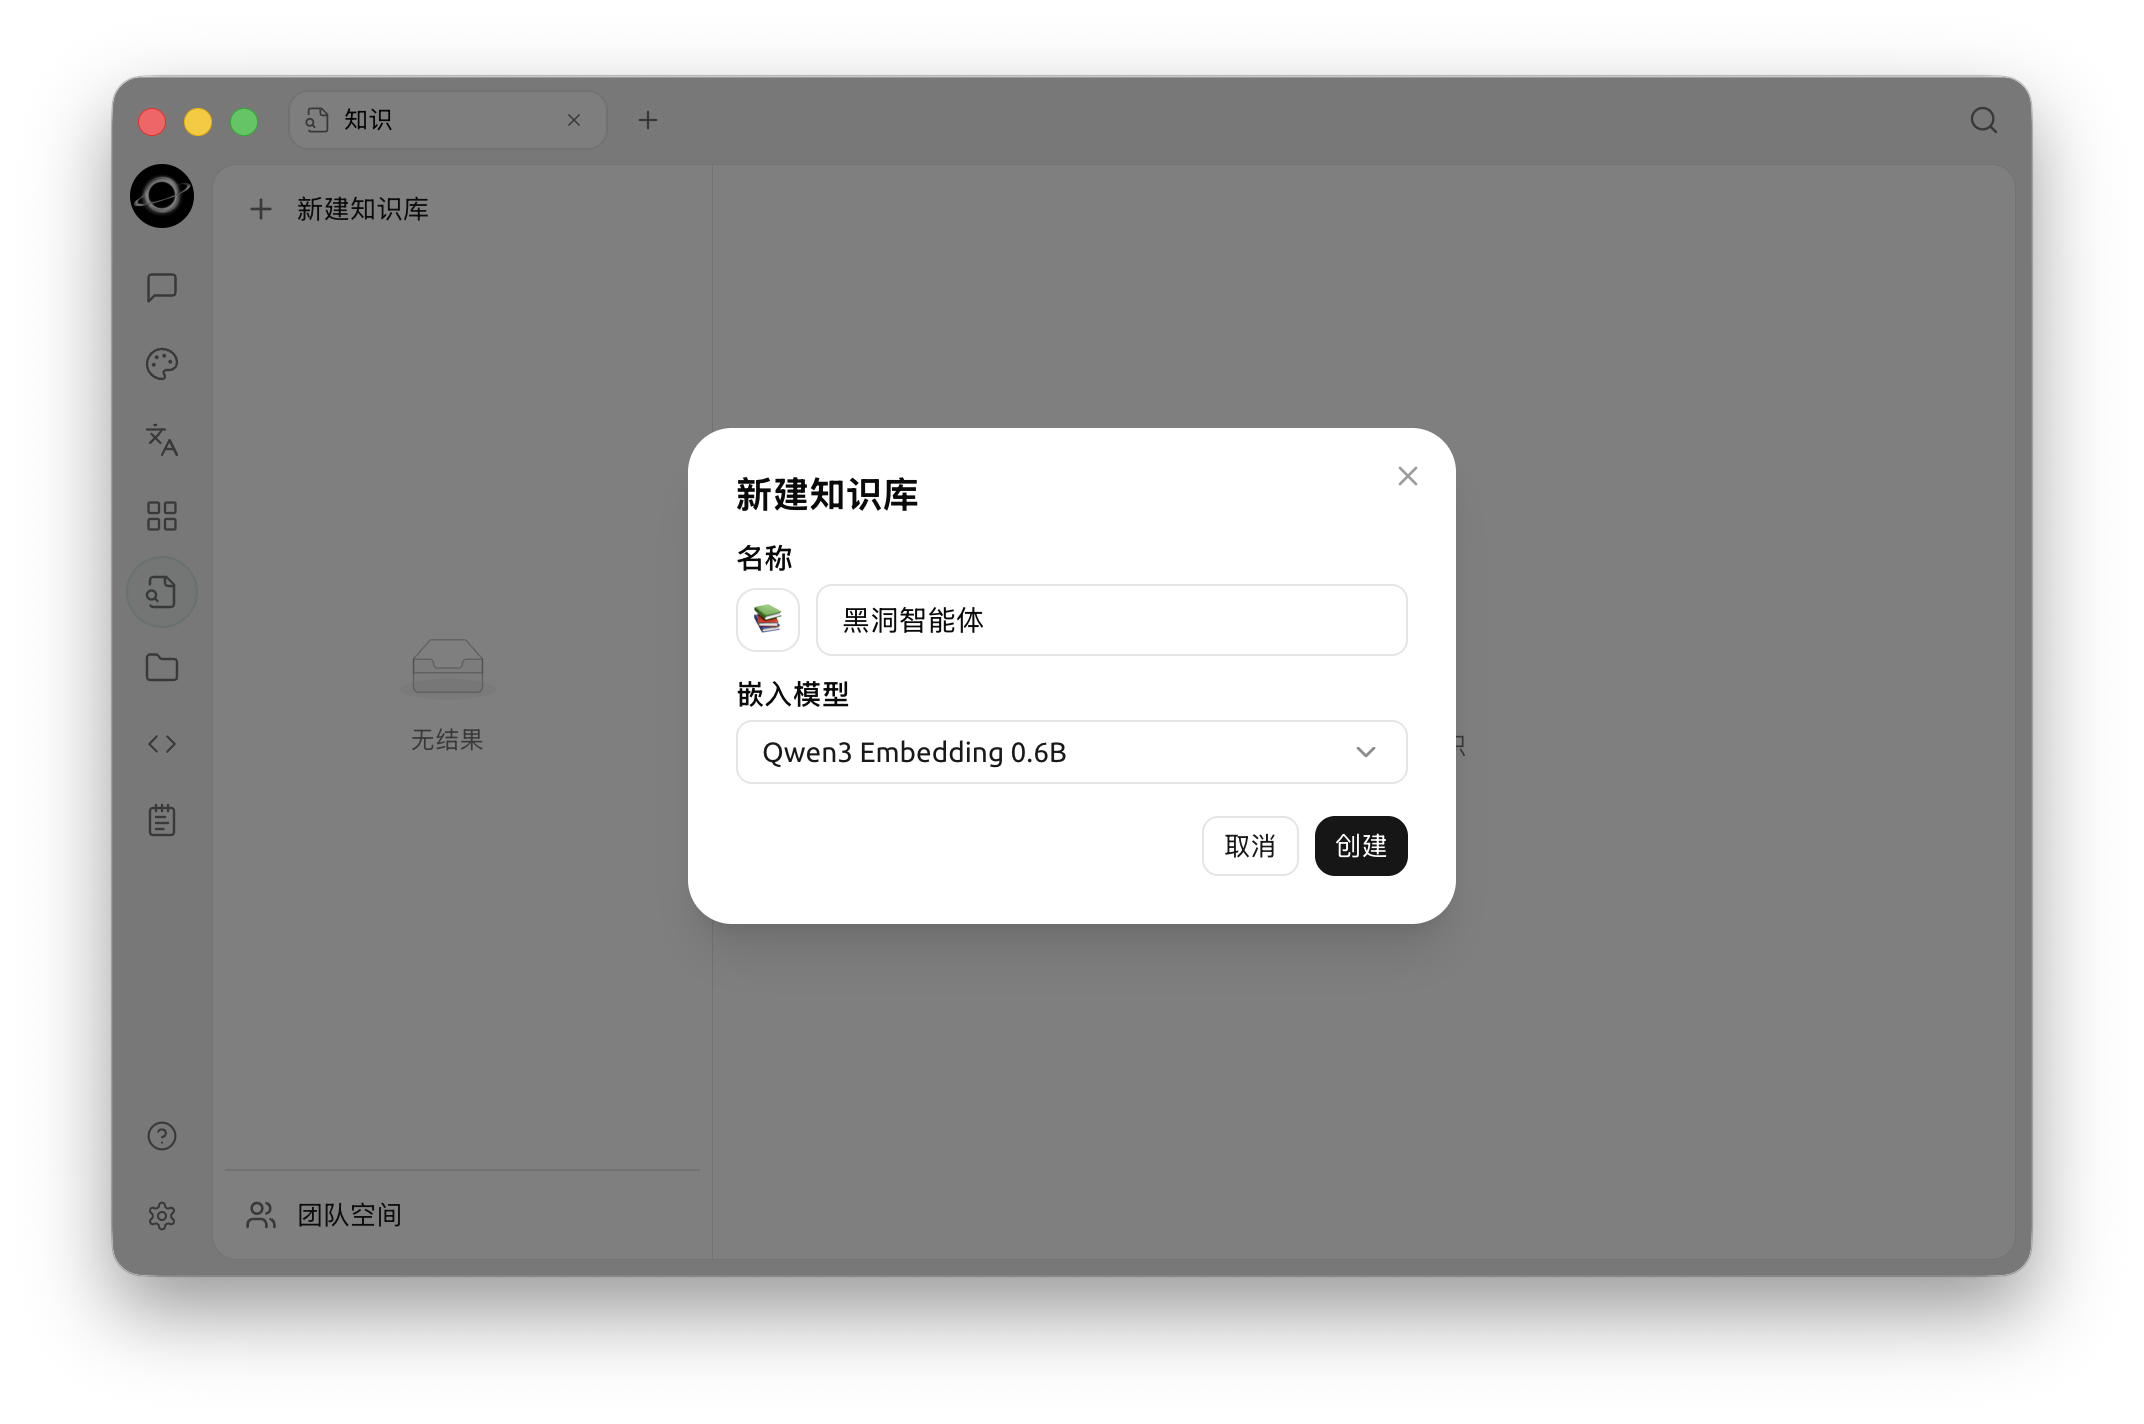
Task: Select the 知识 tab
Action: pyautogui.click(x=447, y=120)
